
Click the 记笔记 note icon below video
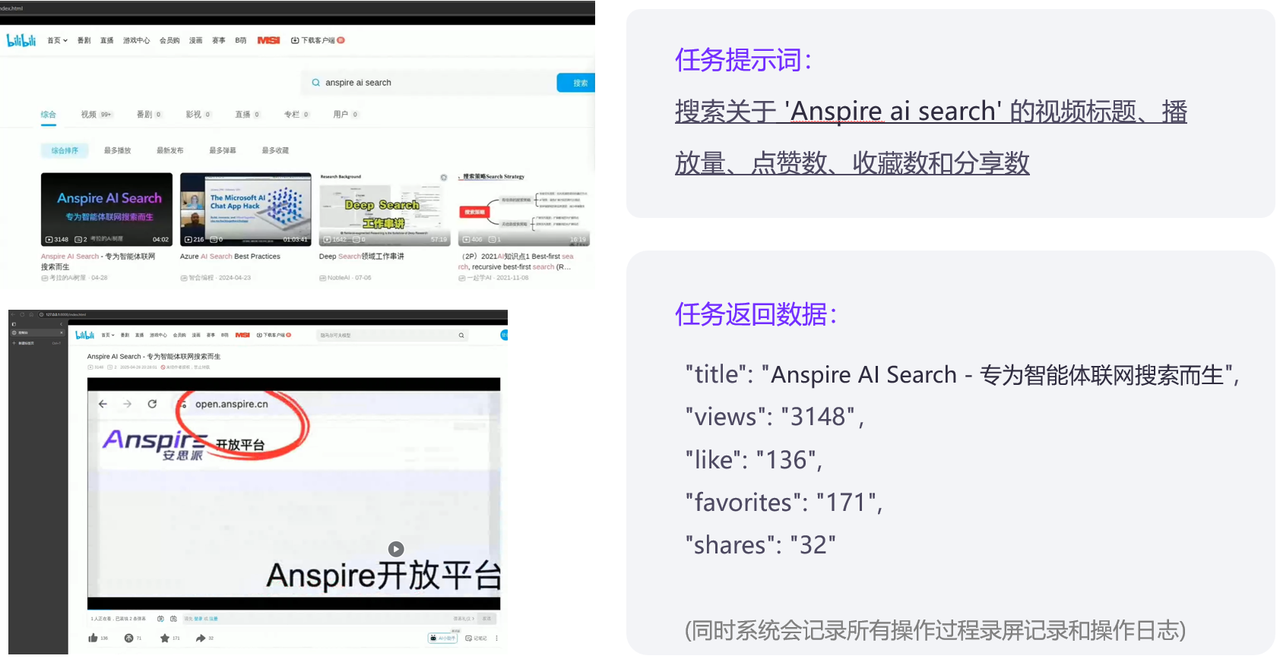[x=469, y=638]
